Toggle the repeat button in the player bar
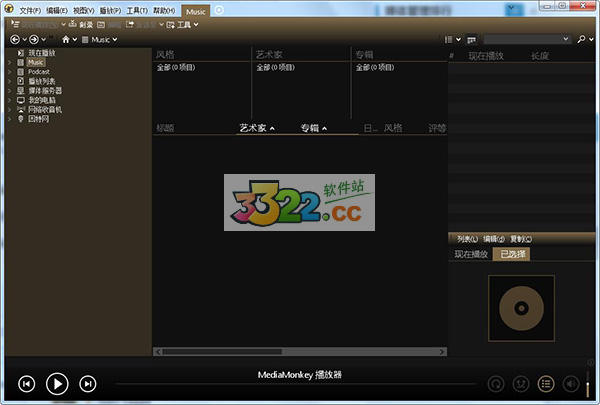The width and height of the screenshot is (600, 405). click(494, 383)
